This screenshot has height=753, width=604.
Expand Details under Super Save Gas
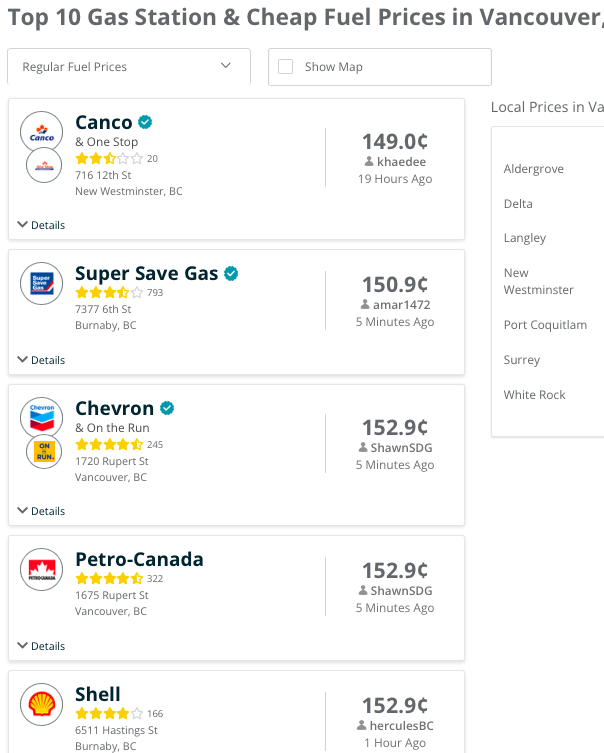click(42, 360)
